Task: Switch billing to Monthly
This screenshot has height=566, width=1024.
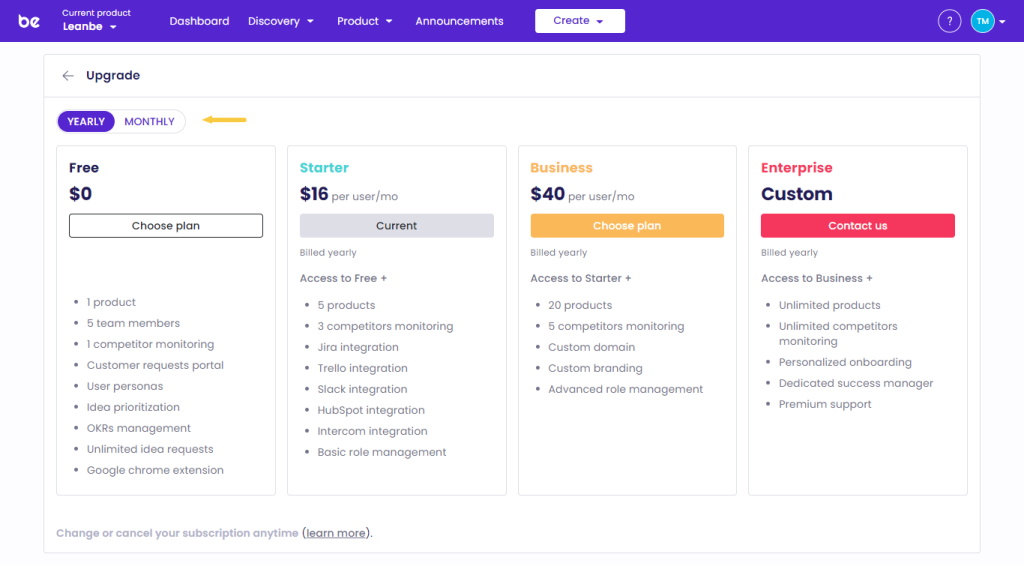Action: (149, 122)
